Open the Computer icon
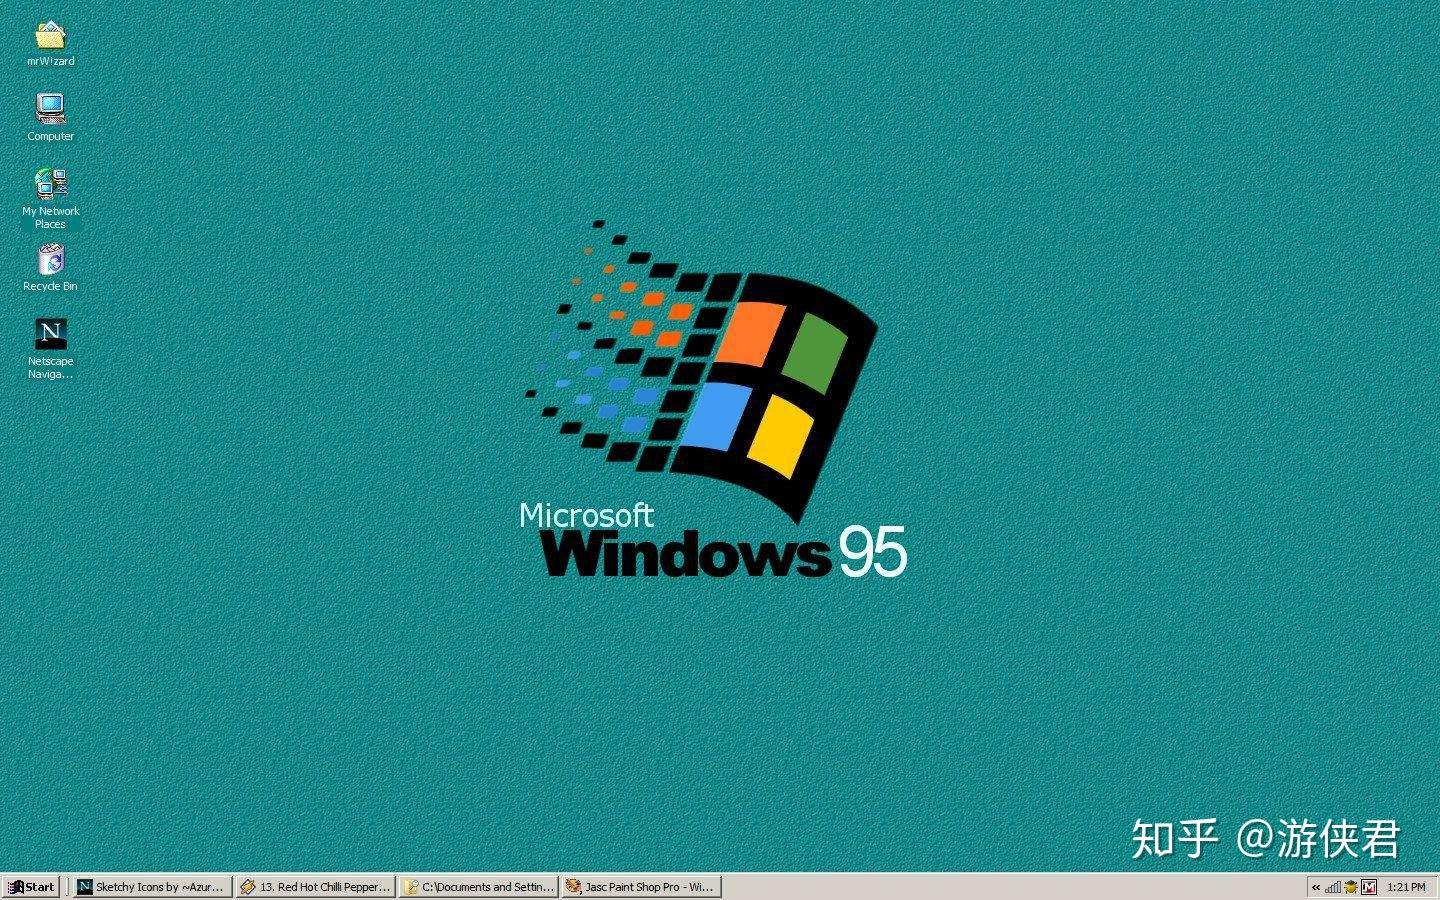This screenshot has width=1440, height=900. (x=50, y=112)
